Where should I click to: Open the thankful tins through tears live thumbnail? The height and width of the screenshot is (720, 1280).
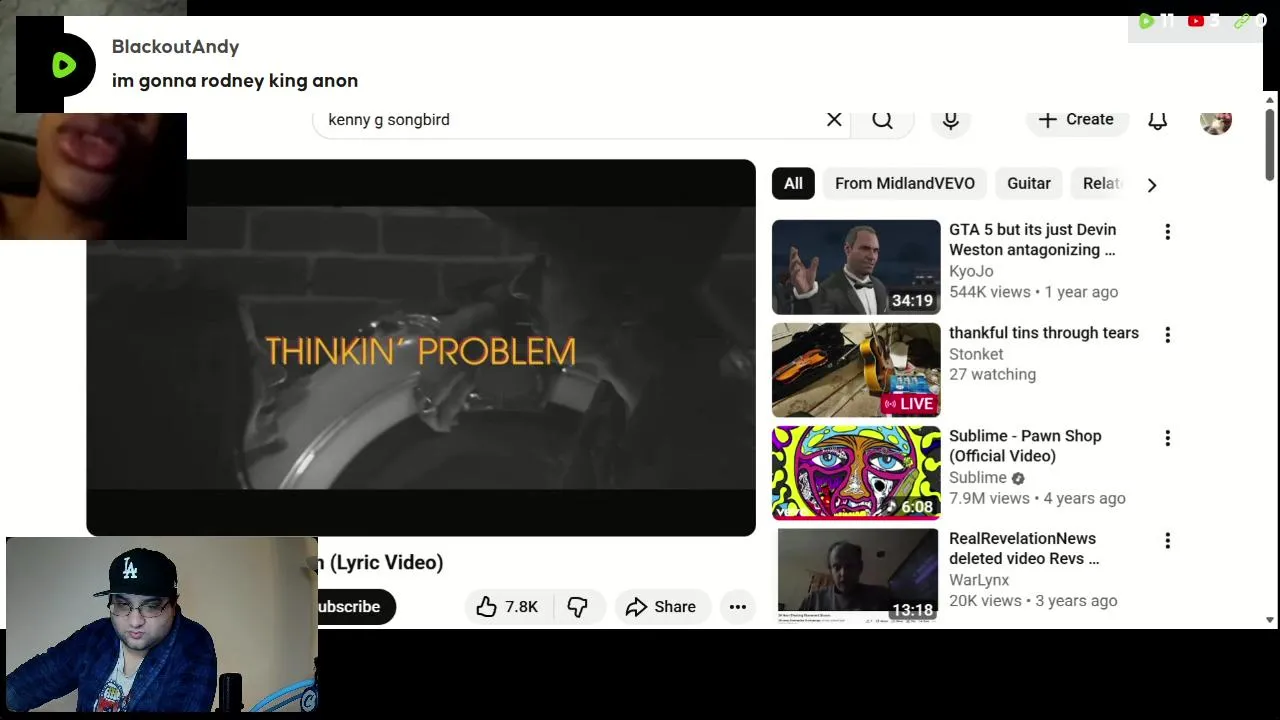(856, 370)
